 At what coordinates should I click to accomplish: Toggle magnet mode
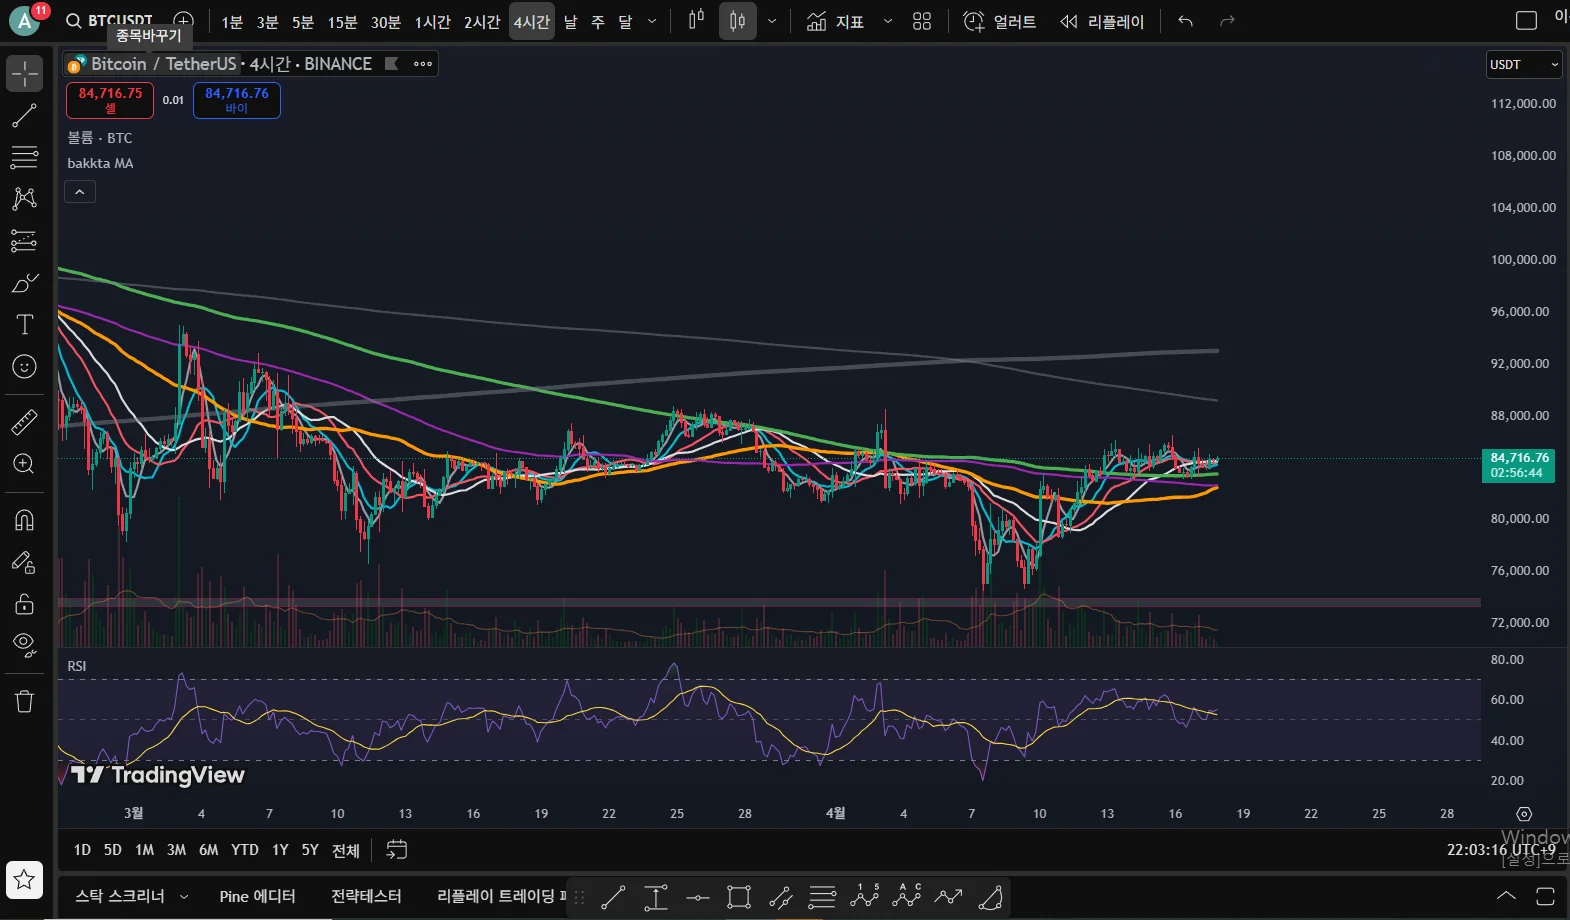(x=24, y=520)
